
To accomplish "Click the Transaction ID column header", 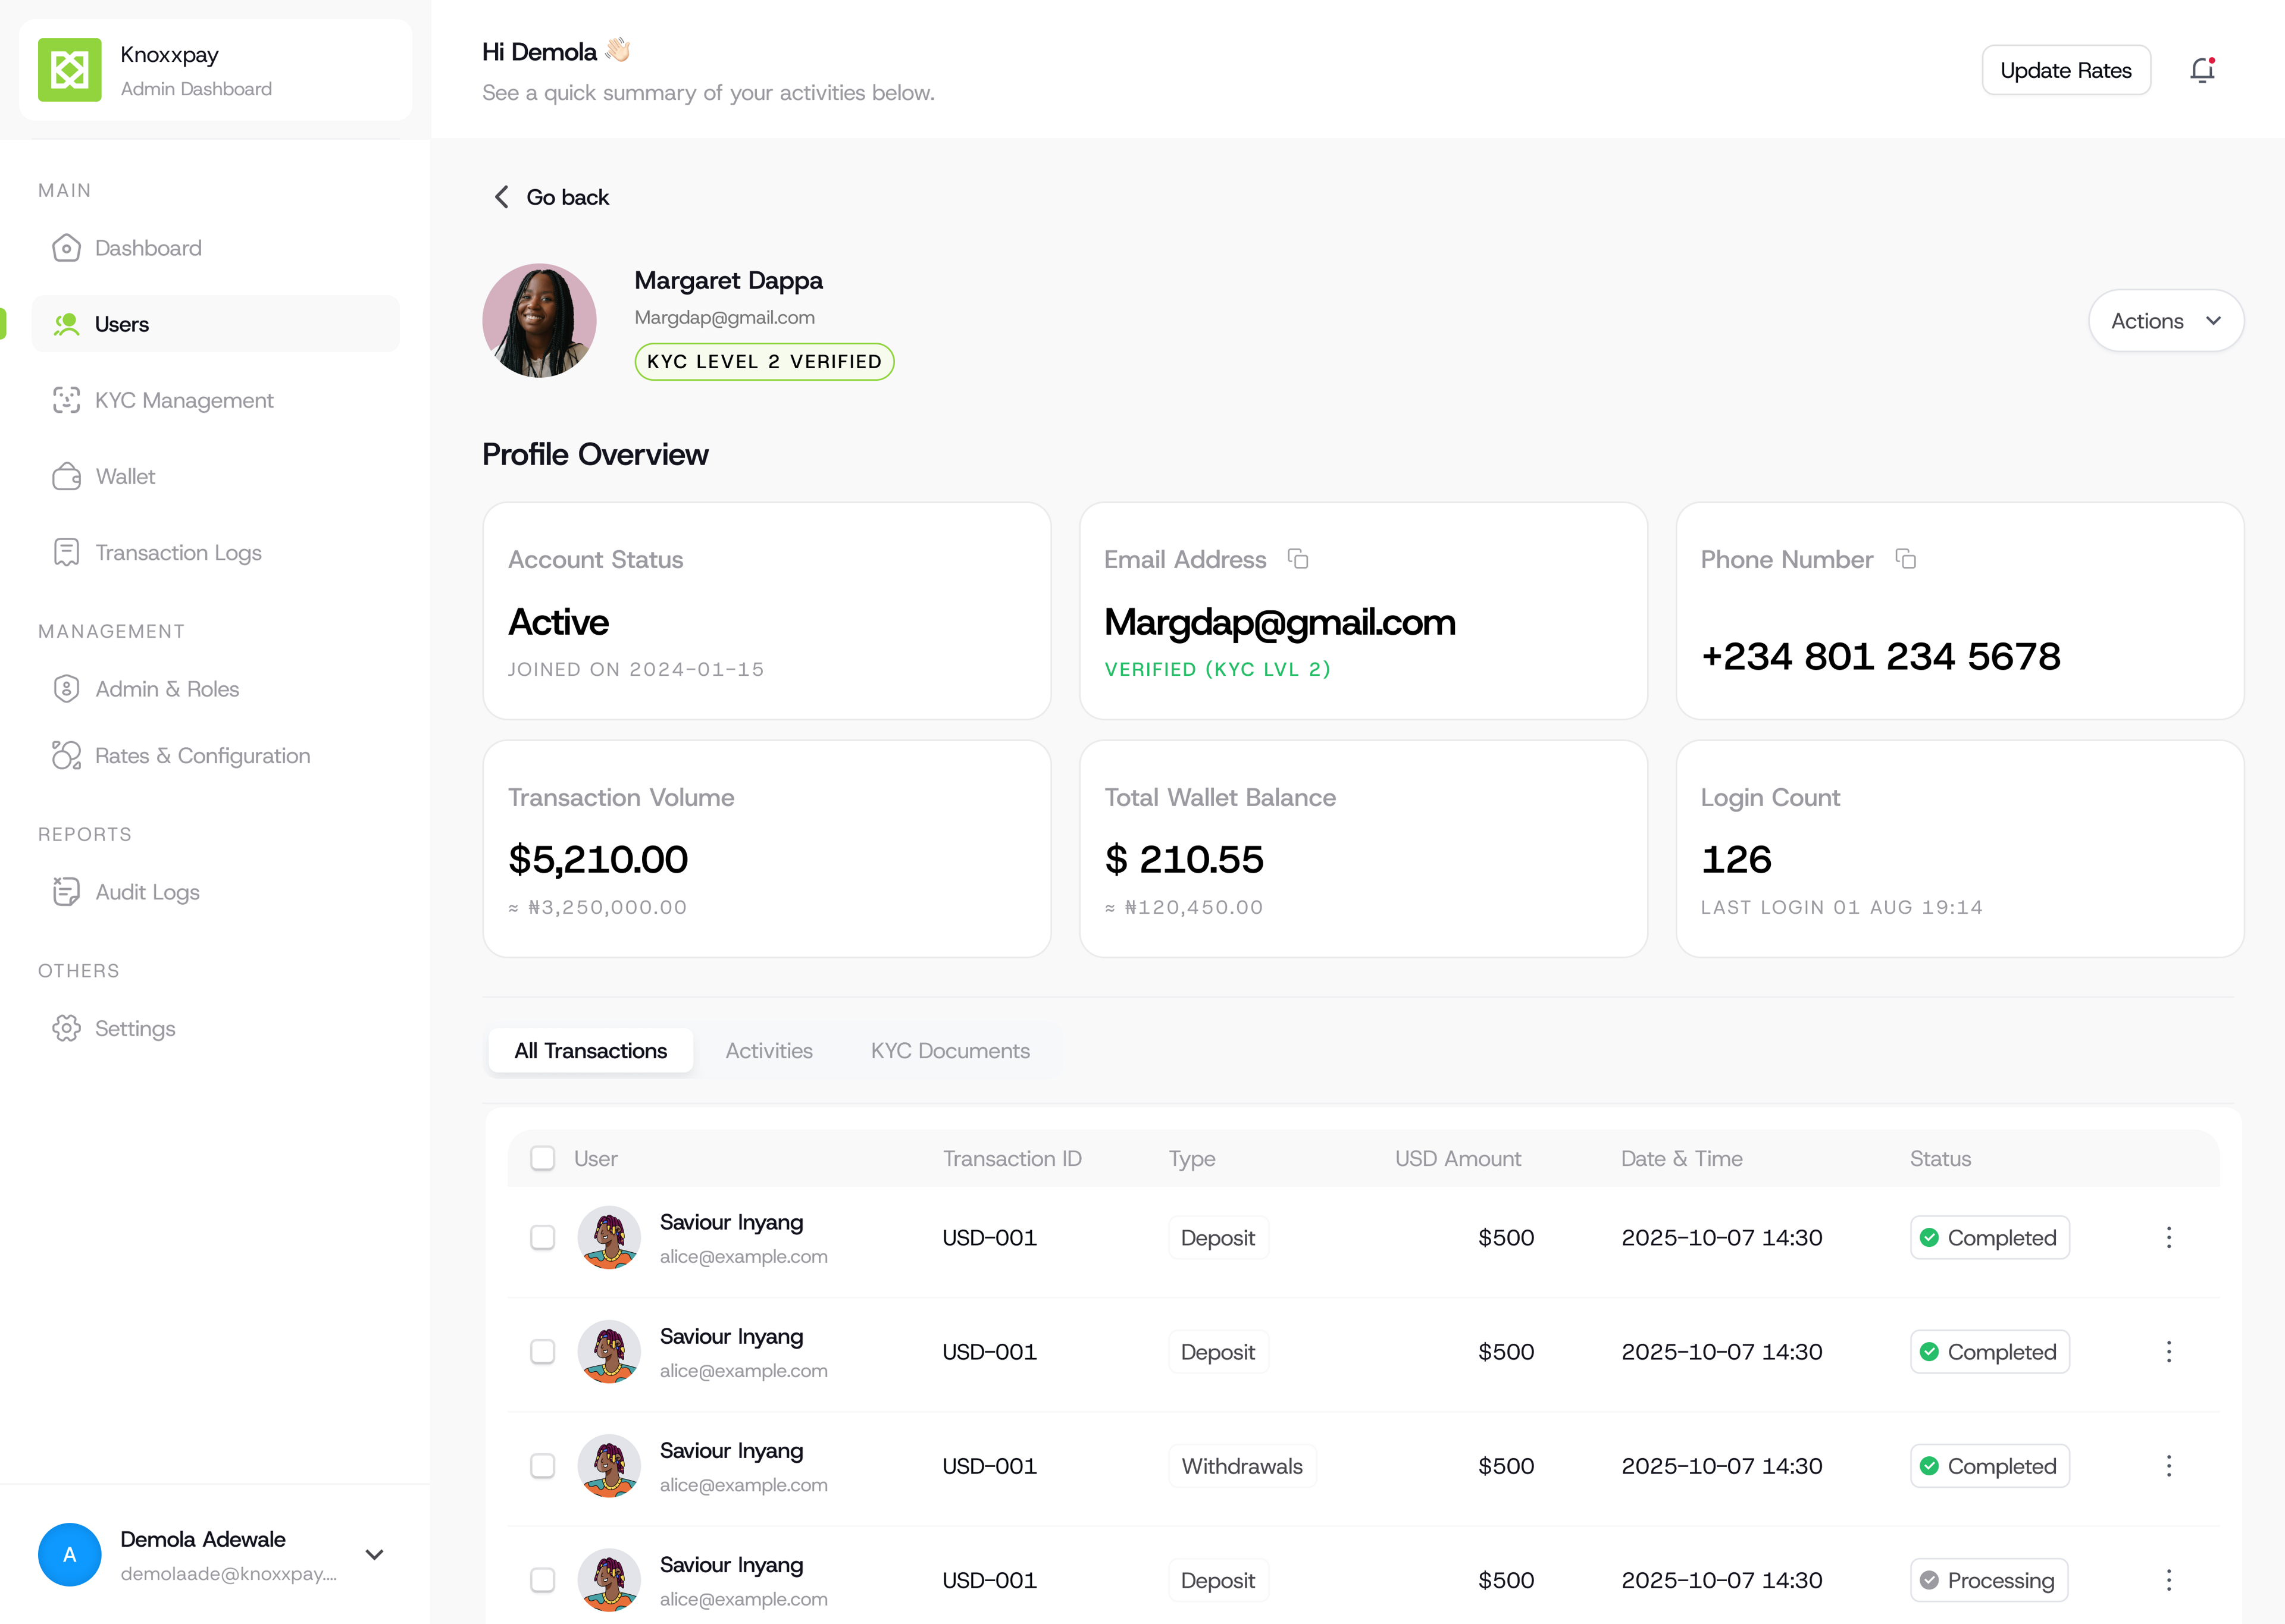I will [1012, 1158].
